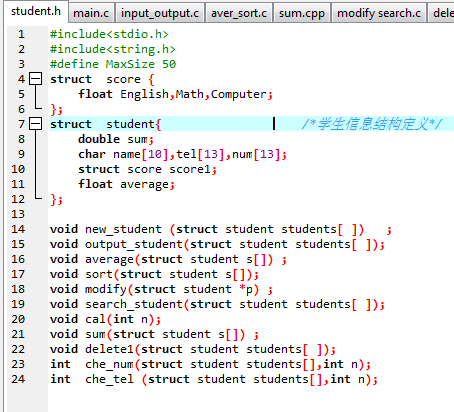Viewport: 454px width, 412px height.
Task: Click the delete1 function name
Action: tap(109, 349)
